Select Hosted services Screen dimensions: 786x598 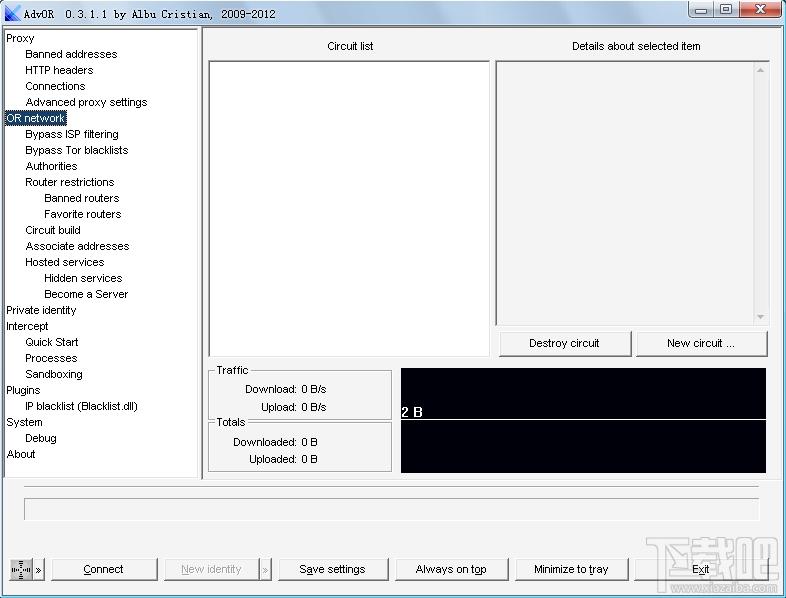pos(65,263)
